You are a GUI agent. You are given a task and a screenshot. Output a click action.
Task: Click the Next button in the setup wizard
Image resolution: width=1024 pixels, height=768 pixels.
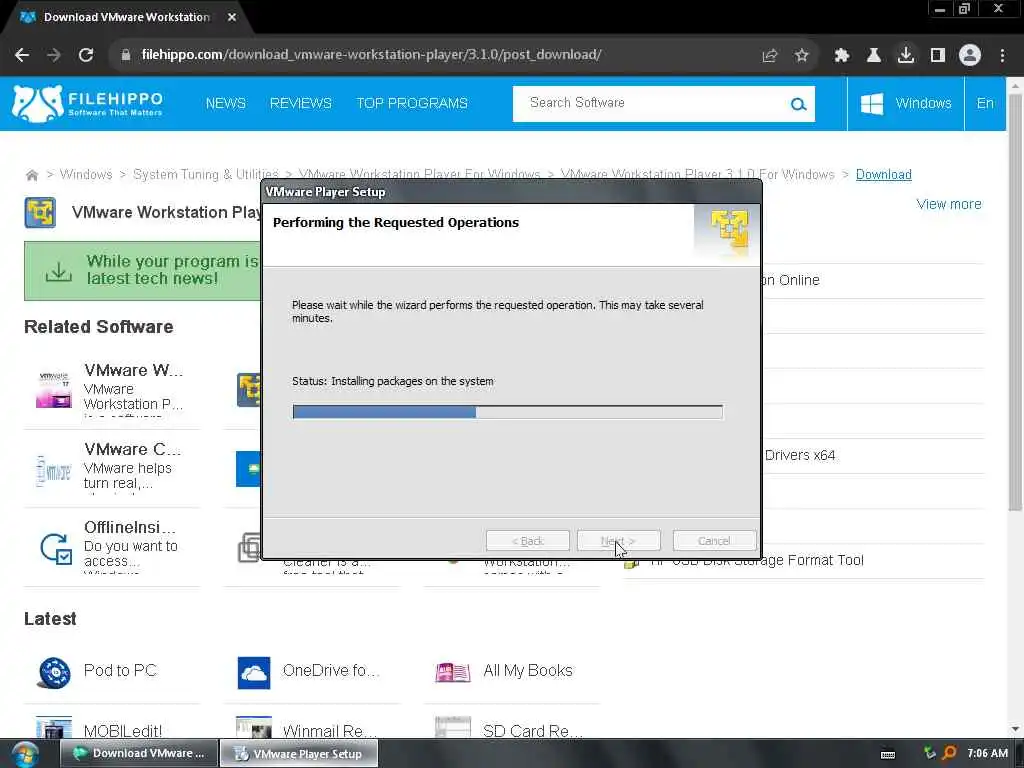pyautogui.click(x=618, y=541)
